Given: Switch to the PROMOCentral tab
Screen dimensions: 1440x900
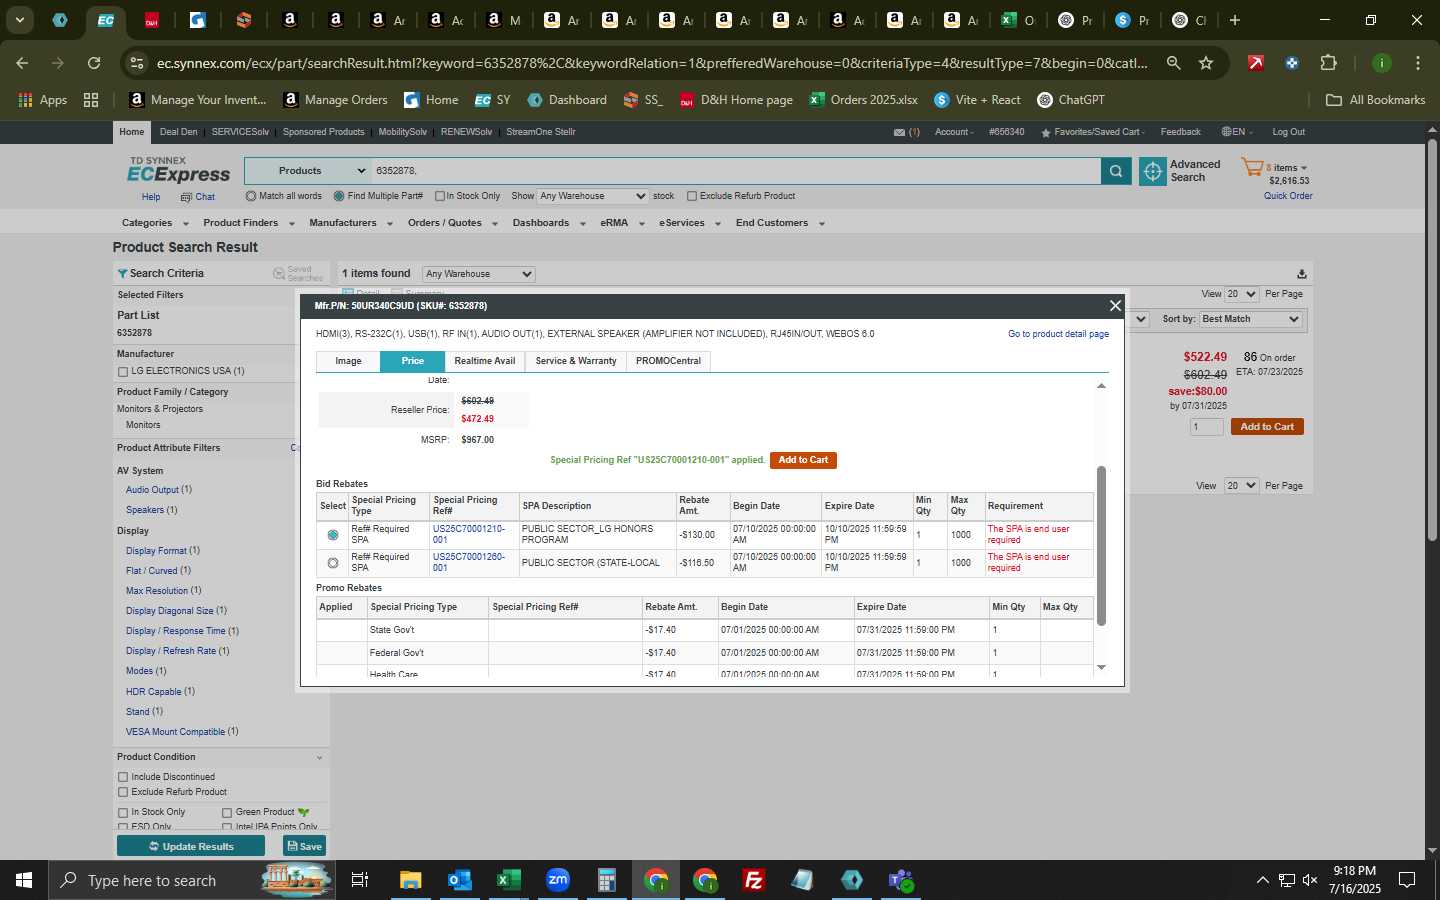Looking at the screenshot, I should tap(668, 361).
